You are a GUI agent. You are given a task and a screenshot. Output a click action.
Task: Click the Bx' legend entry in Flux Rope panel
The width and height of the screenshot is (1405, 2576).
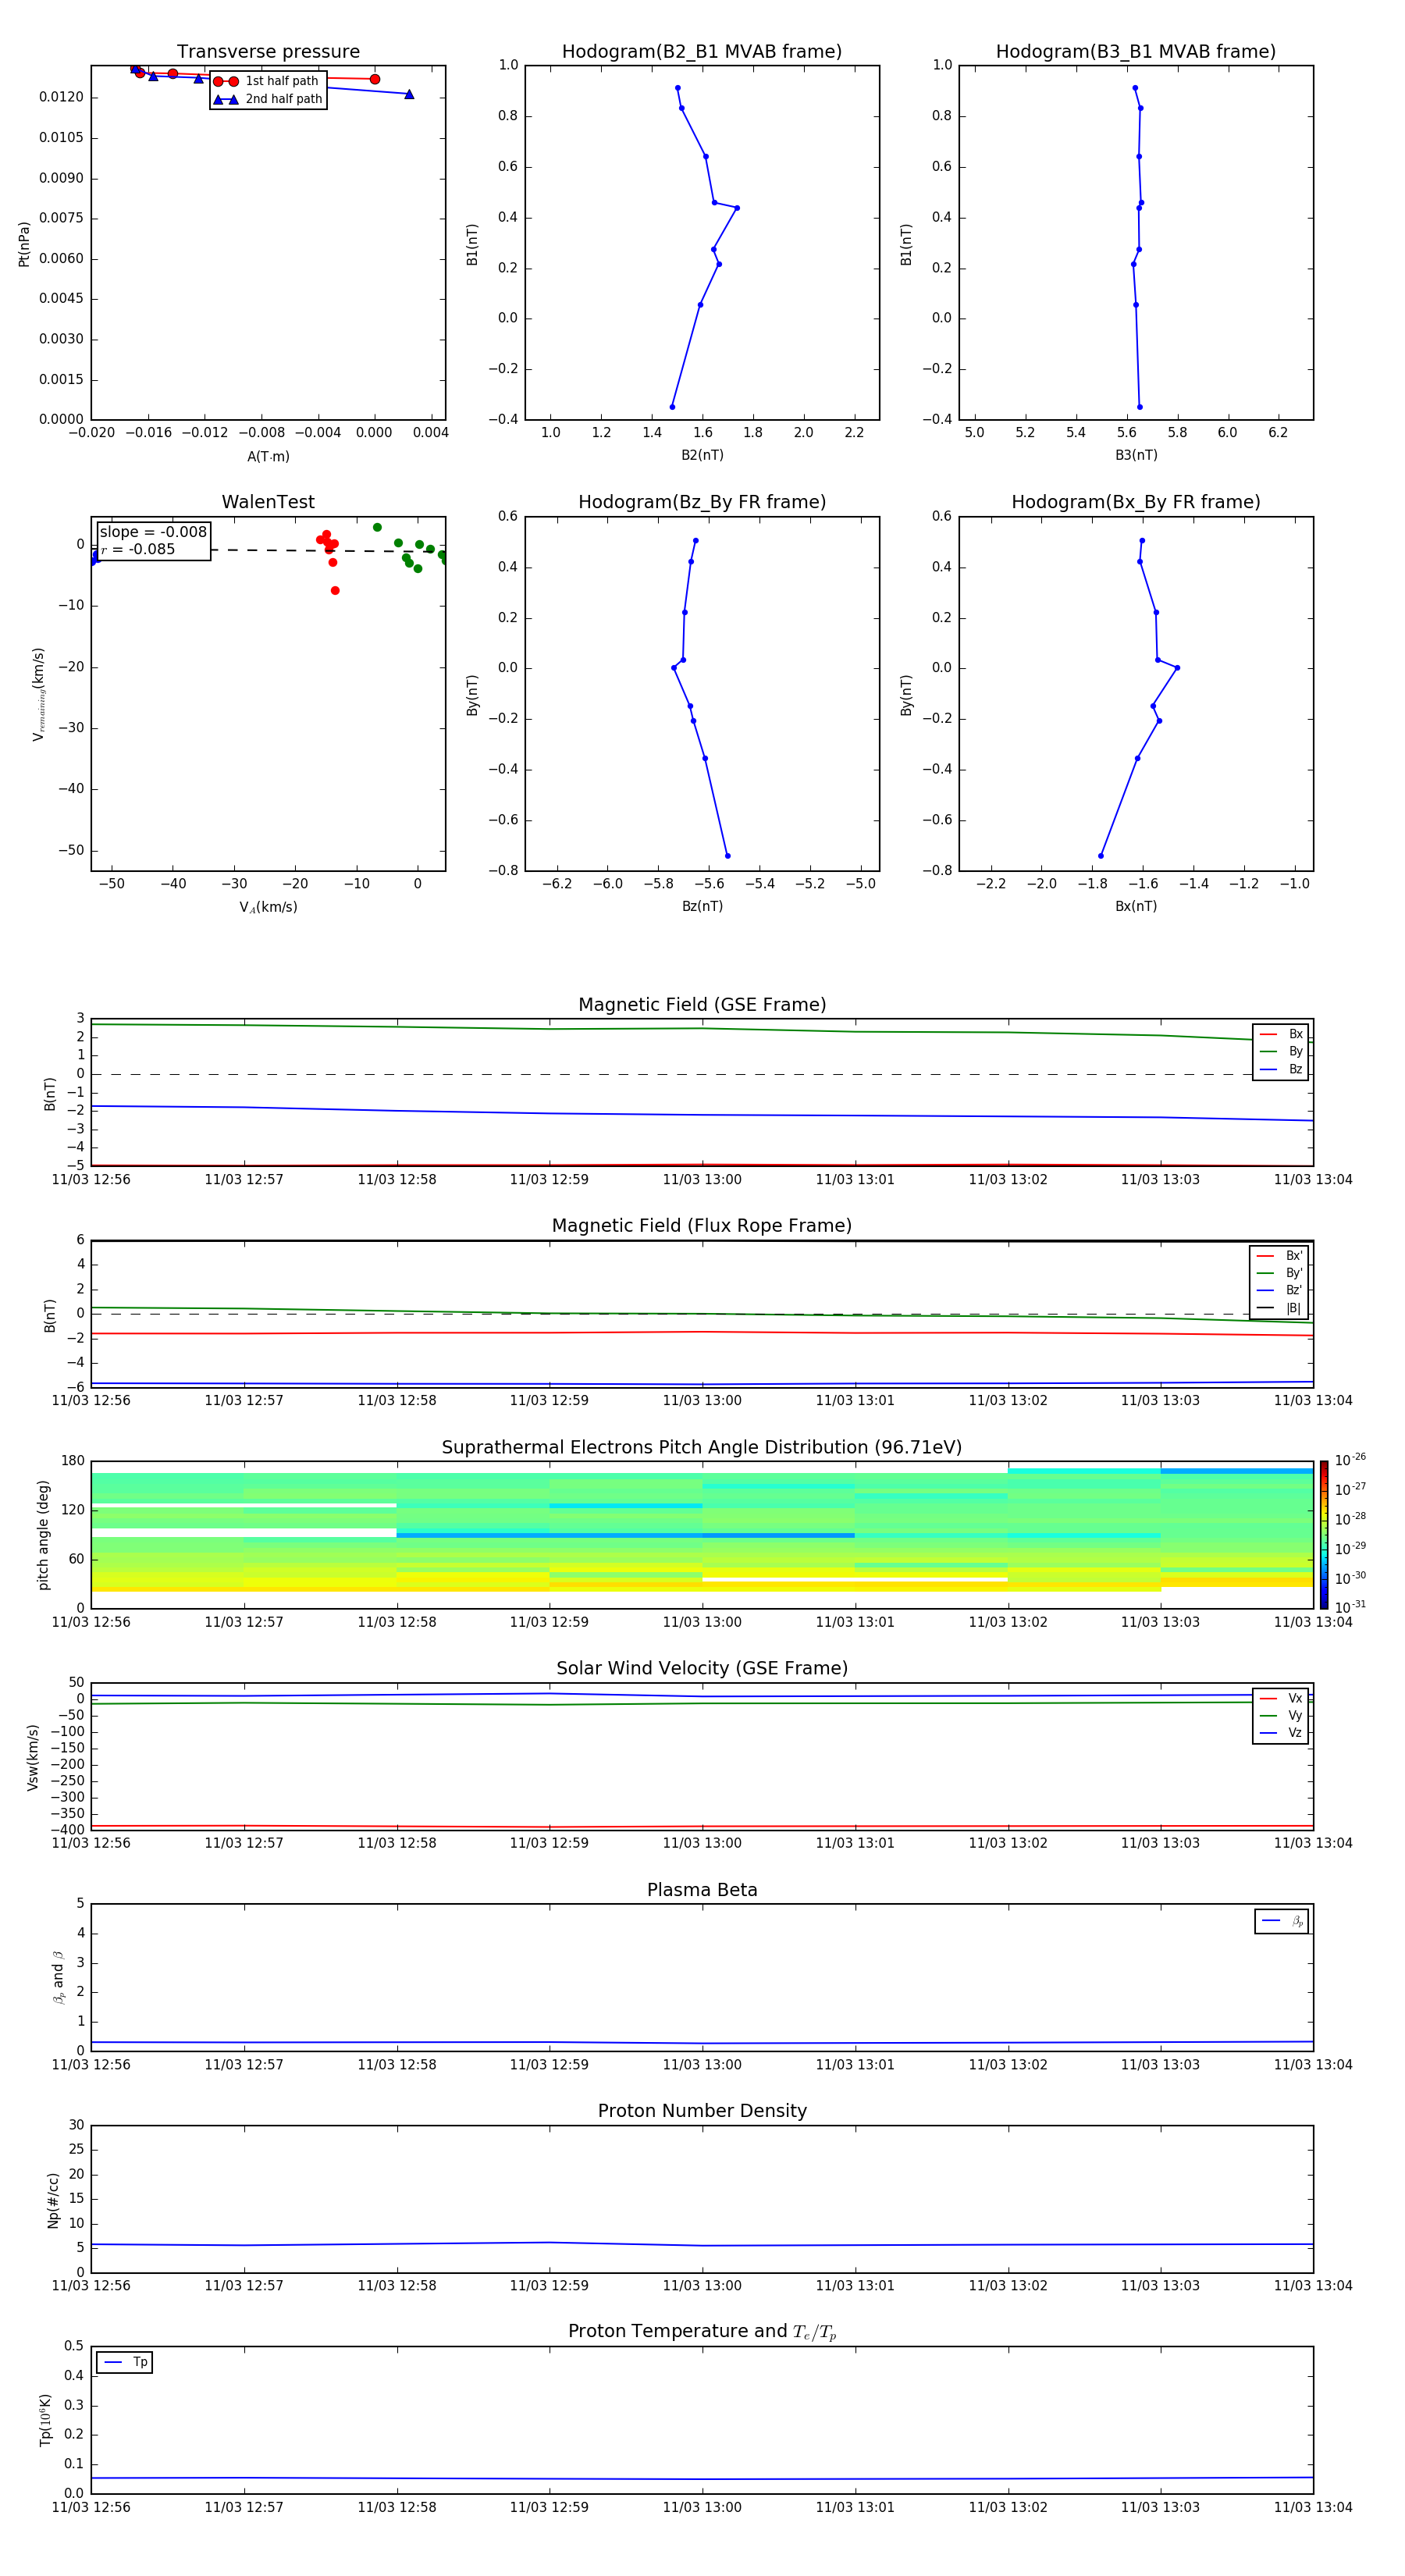click(x=1280, y=1256)
